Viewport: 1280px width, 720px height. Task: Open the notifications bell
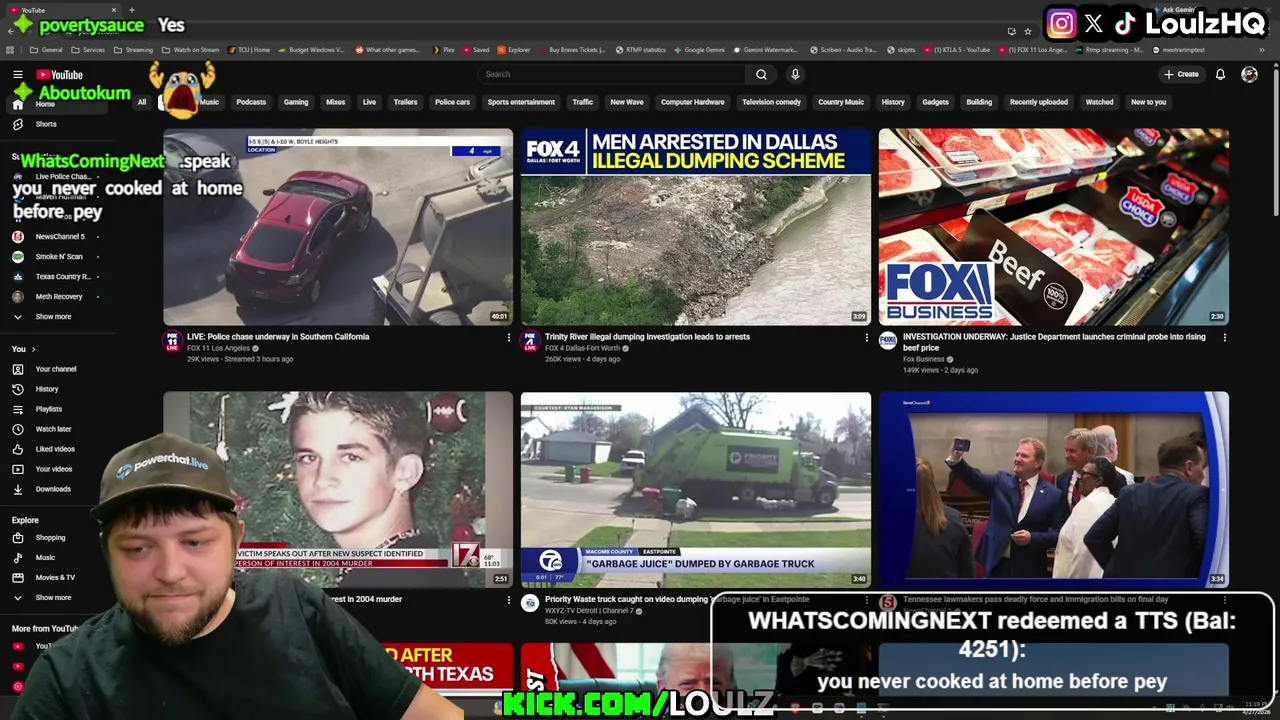coord(1220,74)
